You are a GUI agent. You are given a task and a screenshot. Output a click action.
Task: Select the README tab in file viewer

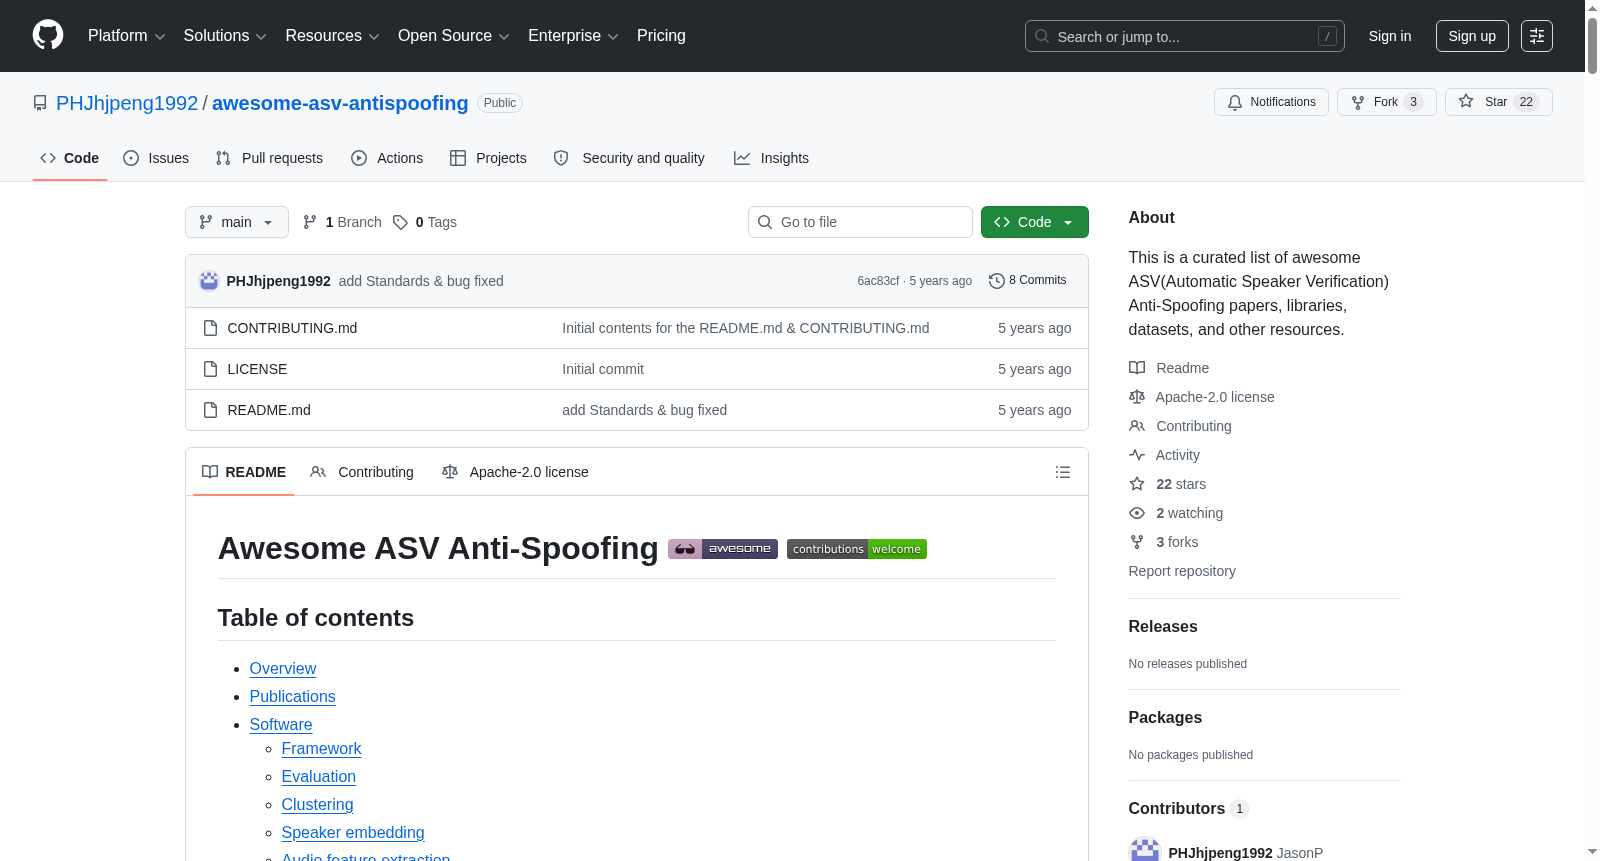point(244,472)
